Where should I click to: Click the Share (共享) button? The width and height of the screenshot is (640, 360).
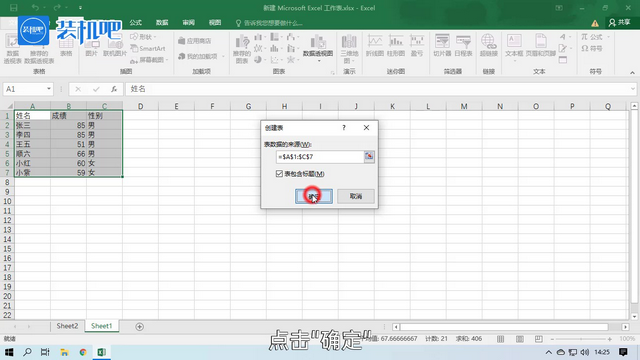click(620, 23)
